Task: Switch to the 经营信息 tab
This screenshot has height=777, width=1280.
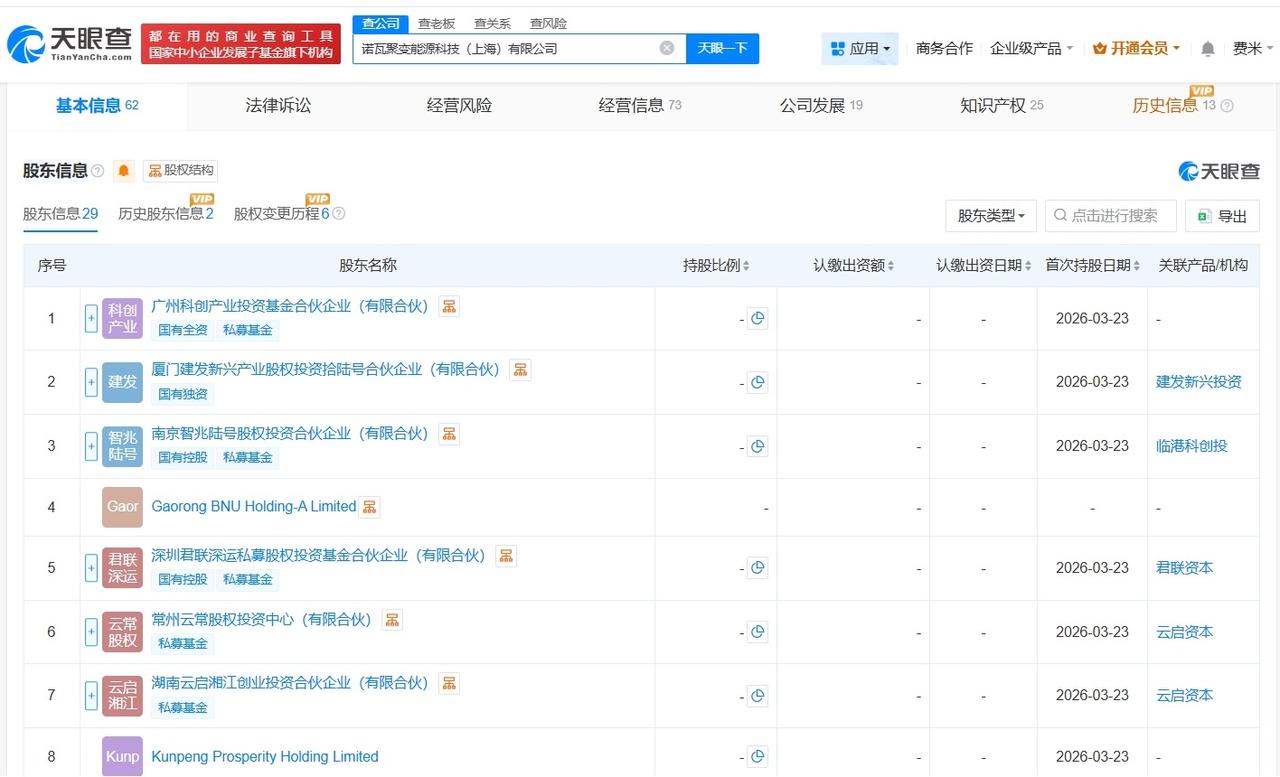Action: 640,105
